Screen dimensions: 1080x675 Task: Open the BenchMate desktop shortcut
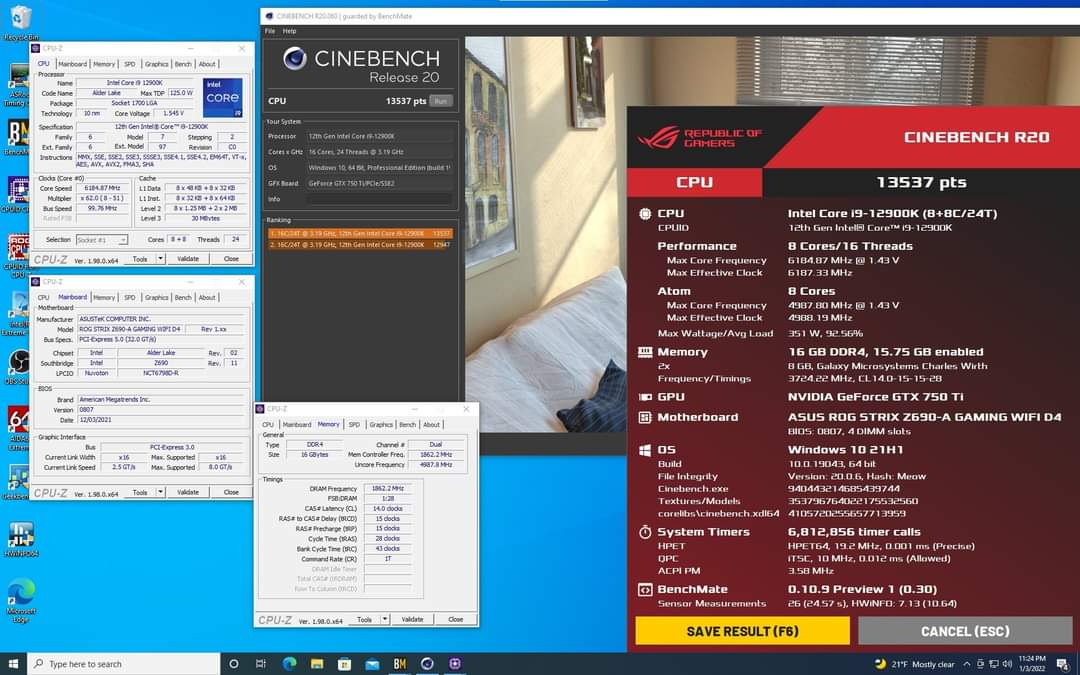pos(18,136)
